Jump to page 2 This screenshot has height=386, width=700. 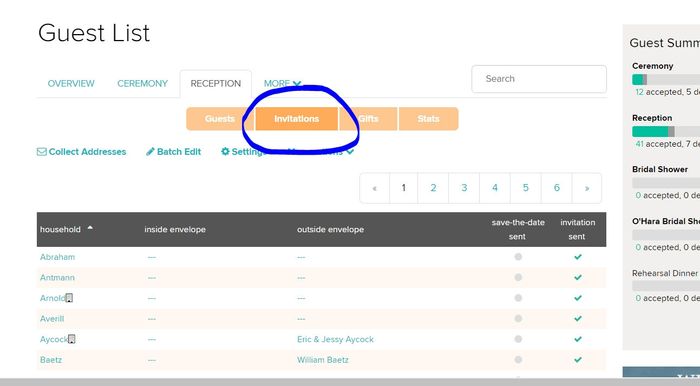click(433, 188)
